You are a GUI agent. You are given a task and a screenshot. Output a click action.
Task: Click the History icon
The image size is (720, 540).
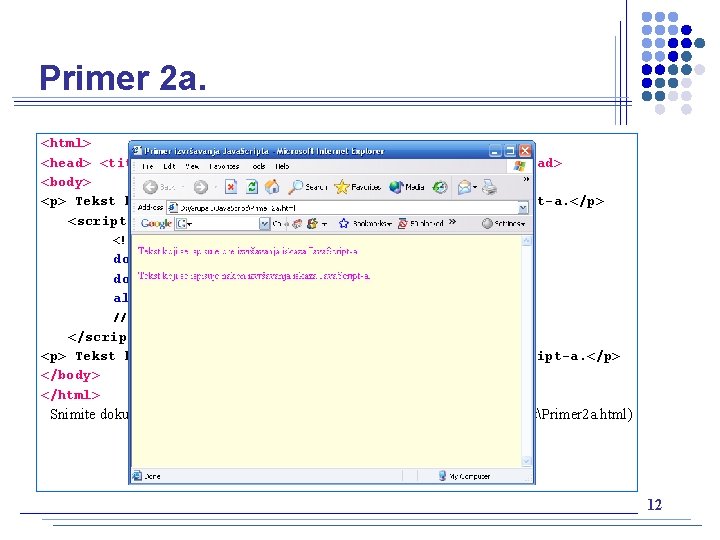440,187
